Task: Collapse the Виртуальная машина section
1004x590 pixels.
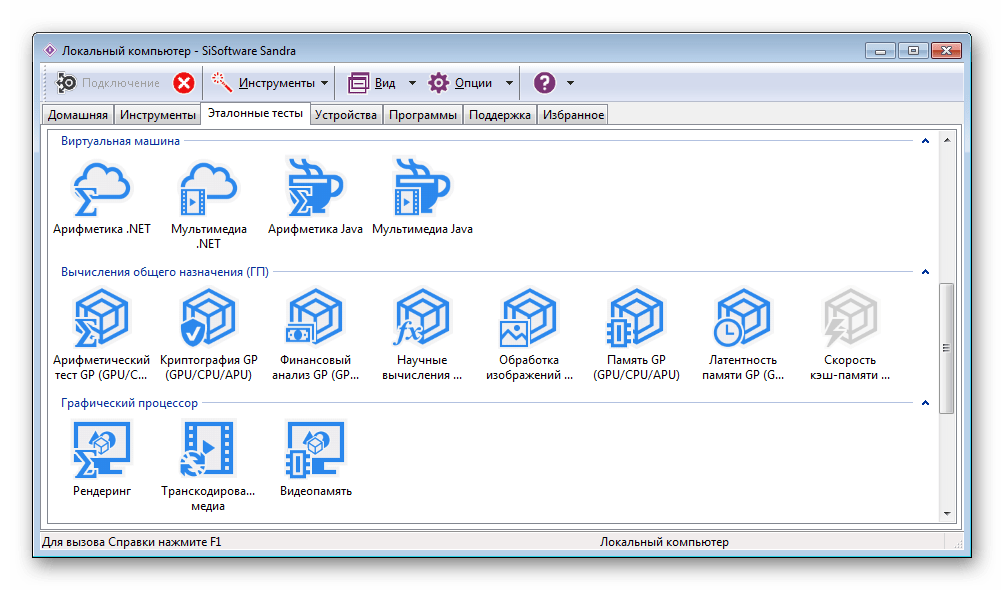Action: coord(925,141)
